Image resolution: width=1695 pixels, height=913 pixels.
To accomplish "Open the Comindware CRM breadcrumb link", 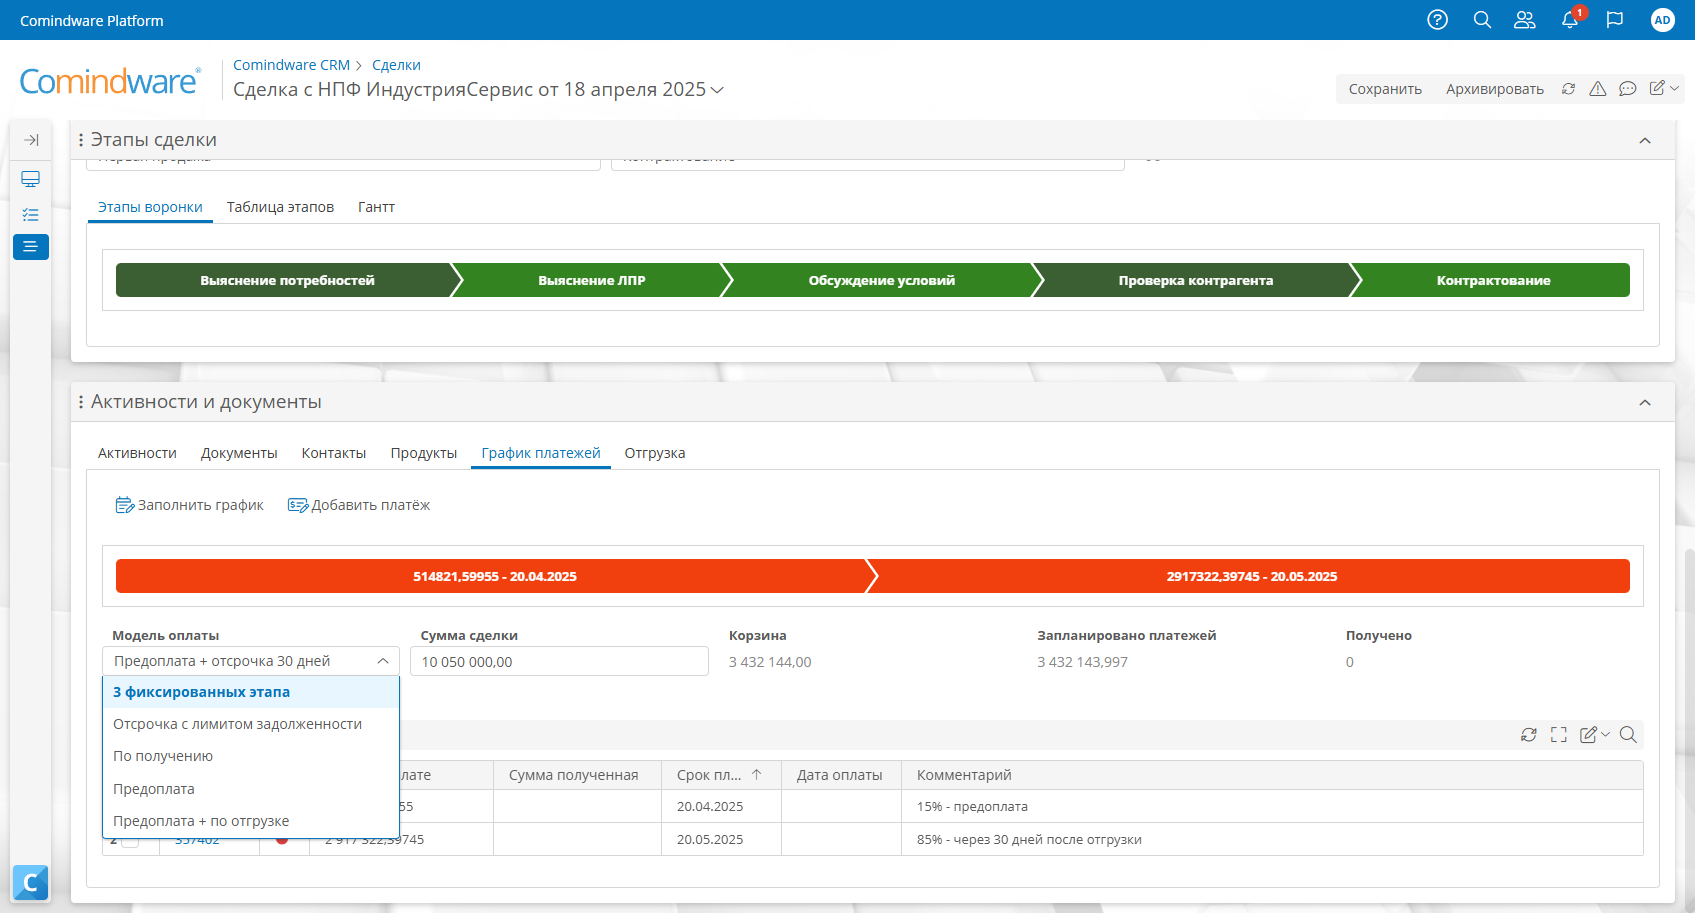I will pos(292,65).
